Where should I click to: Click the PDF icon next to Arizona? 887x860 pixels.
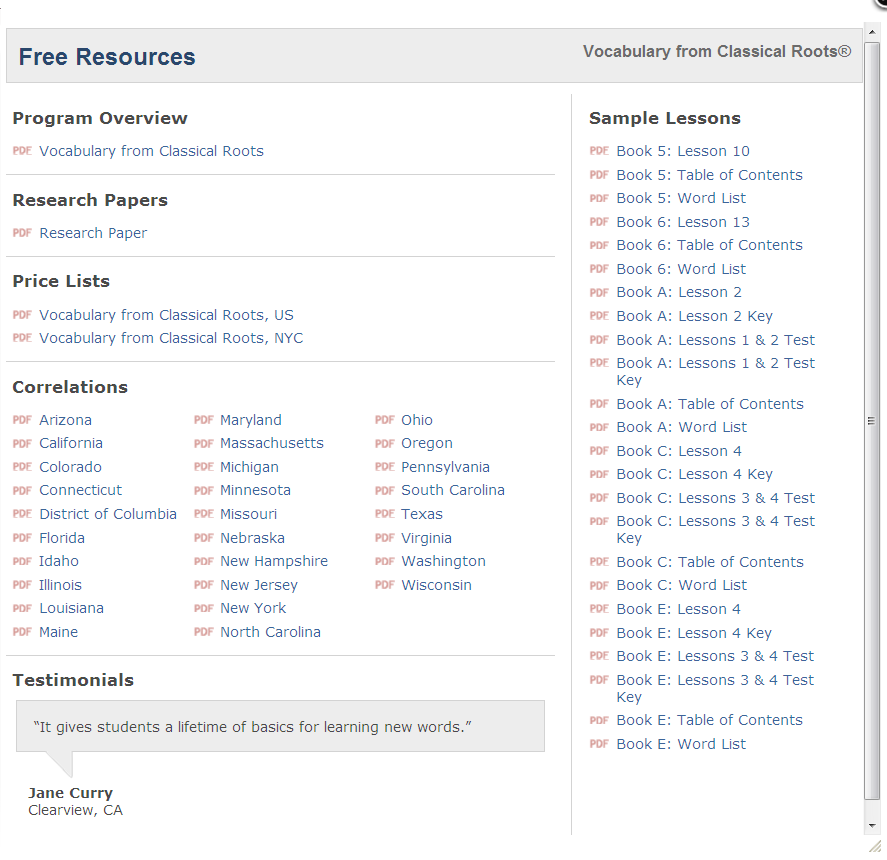click(22, 420)
